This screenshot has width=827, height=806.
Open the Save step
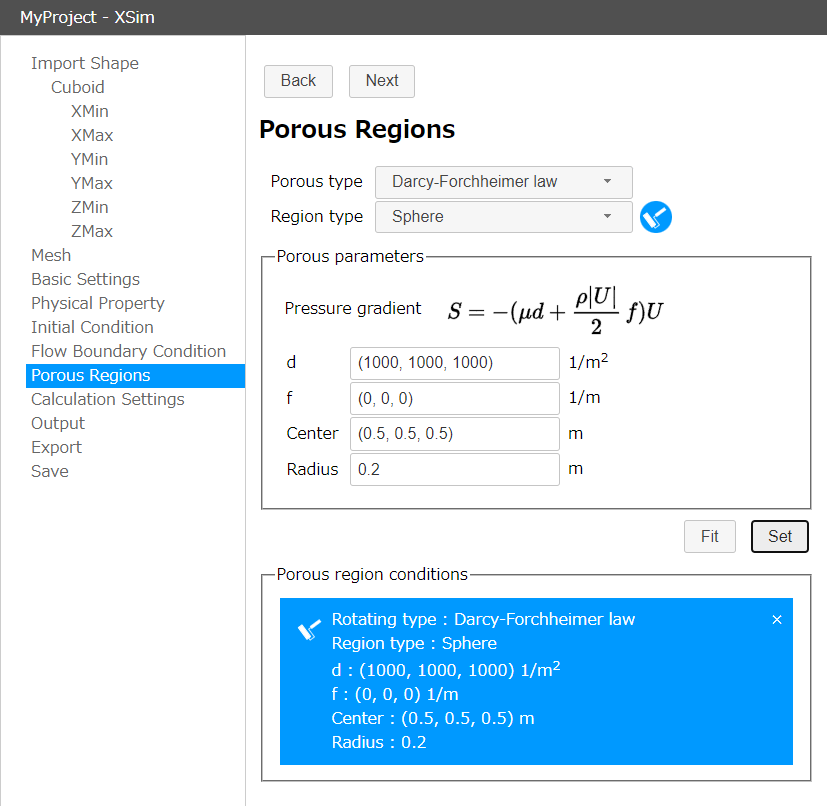pos(50,472)
